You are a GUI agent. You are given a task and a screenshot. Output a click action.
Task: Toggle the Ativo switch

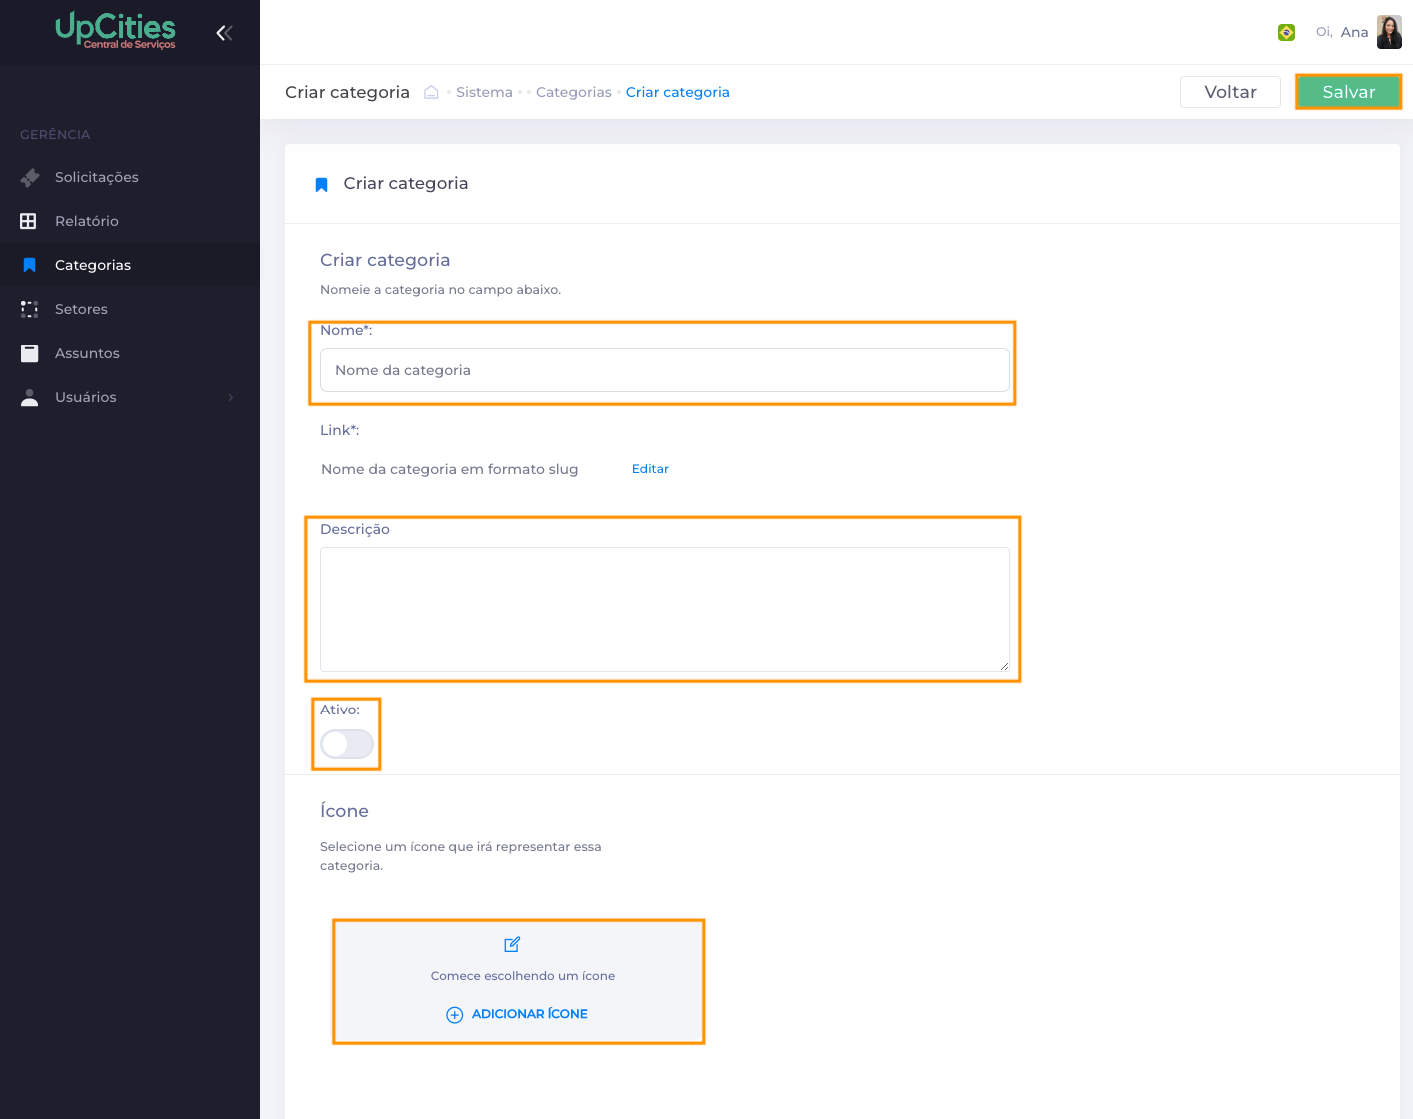[347, 744]
